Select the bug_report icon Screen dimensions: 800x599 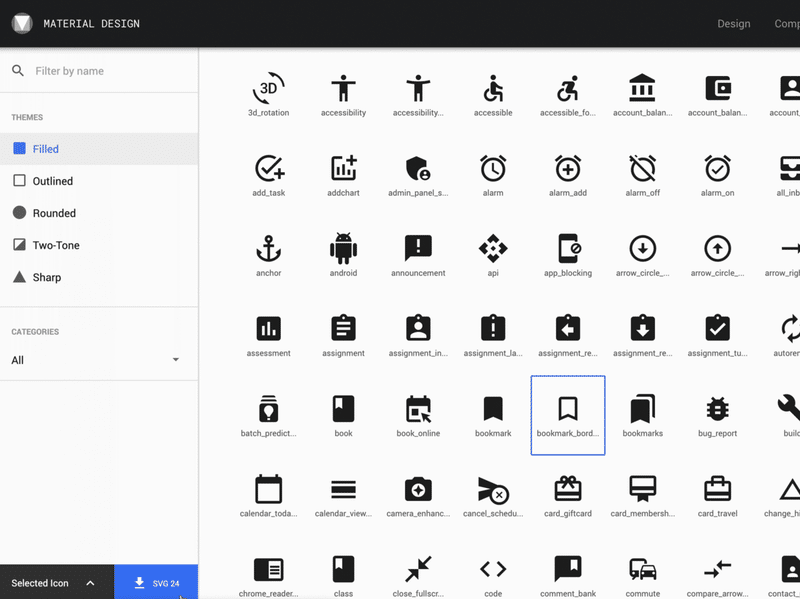(x=717, y=409)
